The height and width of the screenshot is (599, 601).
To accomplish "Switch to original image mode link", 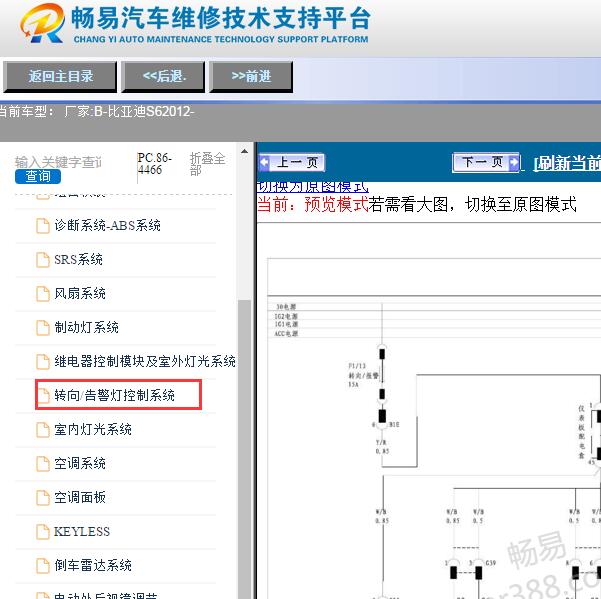I will coord(313,187).
